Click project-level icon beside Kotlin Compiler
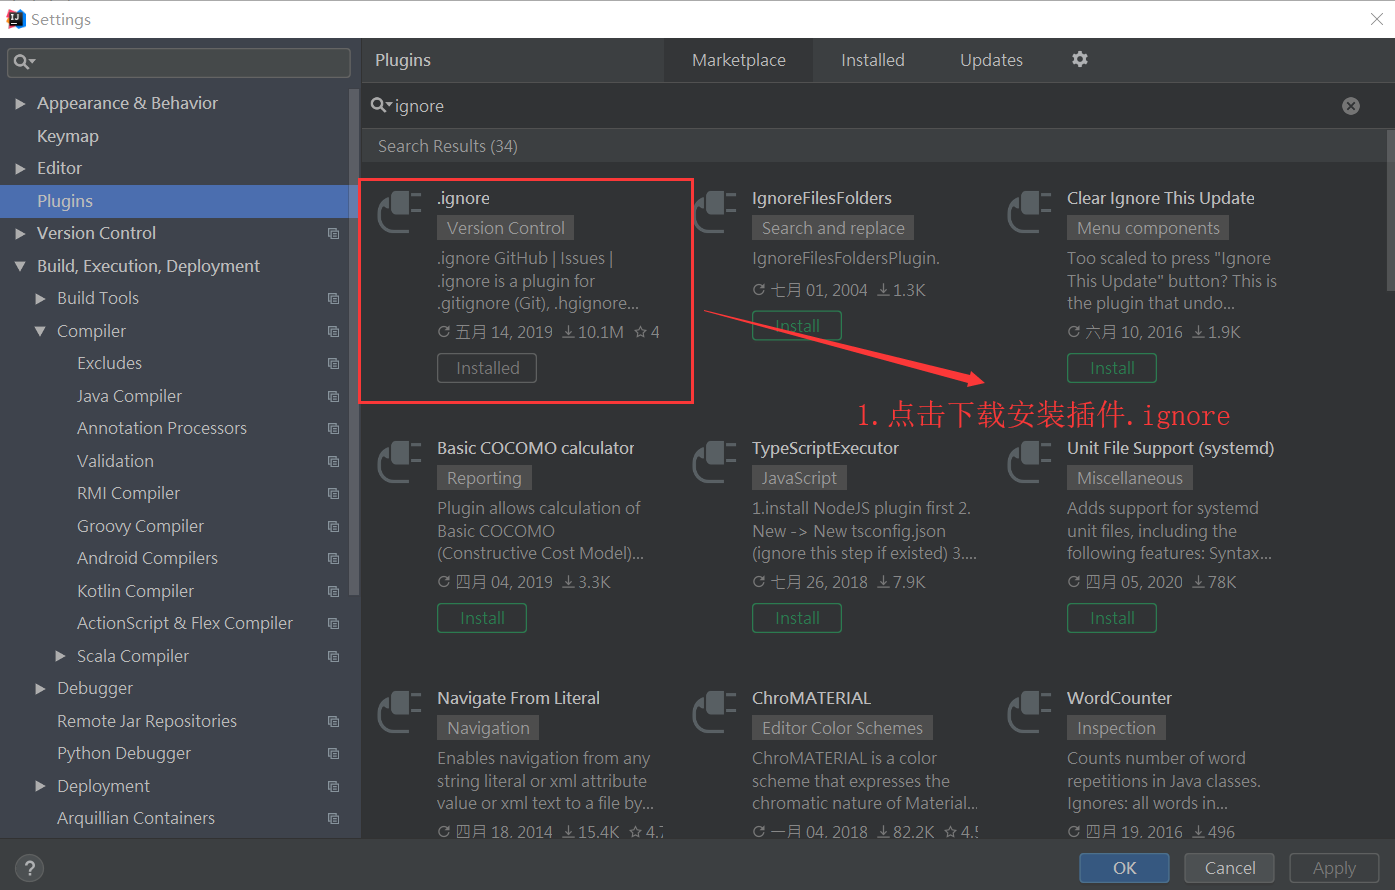This screenshot has width=1395, height=890. tap(334, 591)
